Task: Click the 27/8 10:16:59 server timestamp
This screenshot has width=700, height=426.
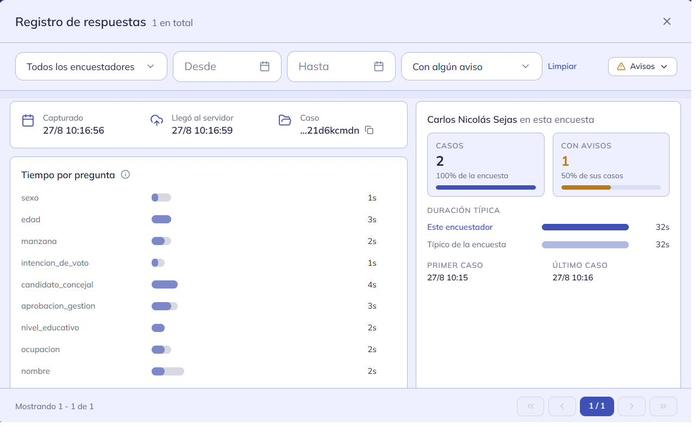Action: pos(202,130)
